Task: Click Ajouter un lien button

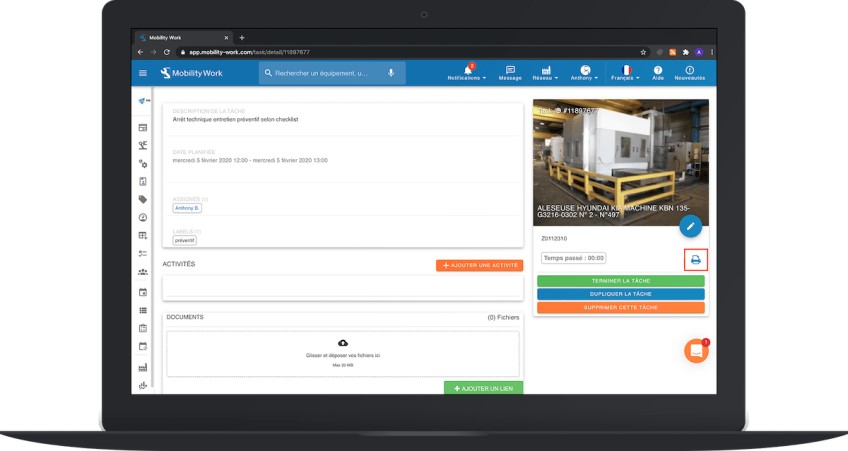Action: pos(483,388)
